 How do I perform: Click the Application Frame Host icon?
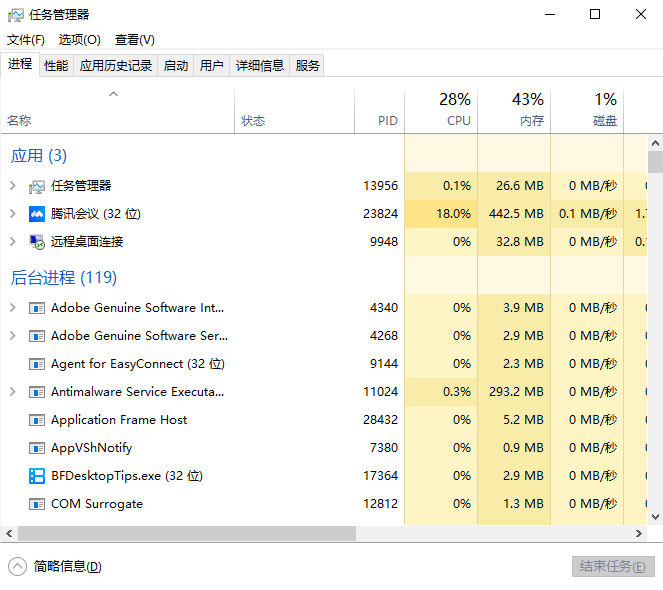pos(37,420)
